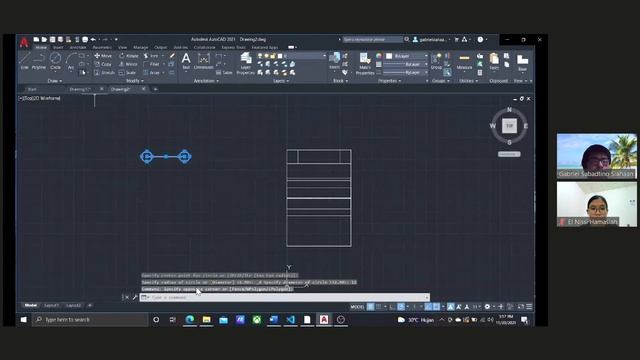Insert a Table from Annotation panel
640x360 pixels.
(224, 73)
